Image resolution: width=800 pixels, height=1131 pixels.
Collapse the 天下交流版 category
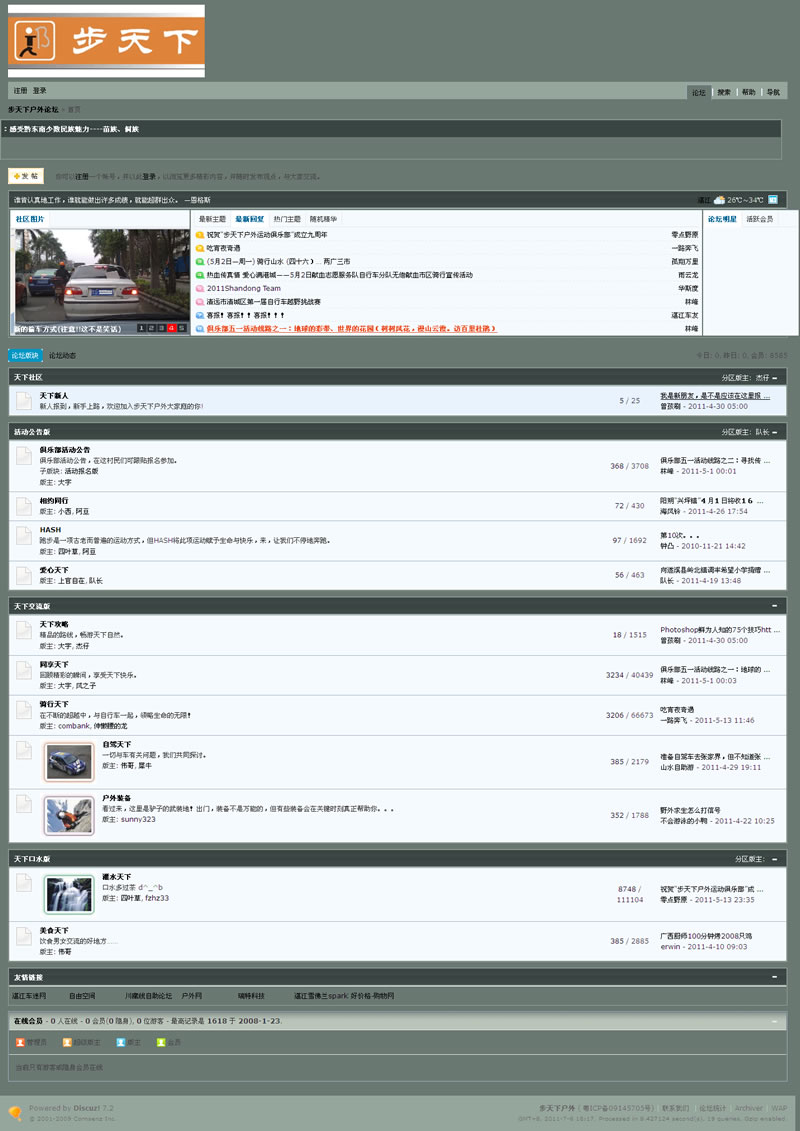[775, 606]
